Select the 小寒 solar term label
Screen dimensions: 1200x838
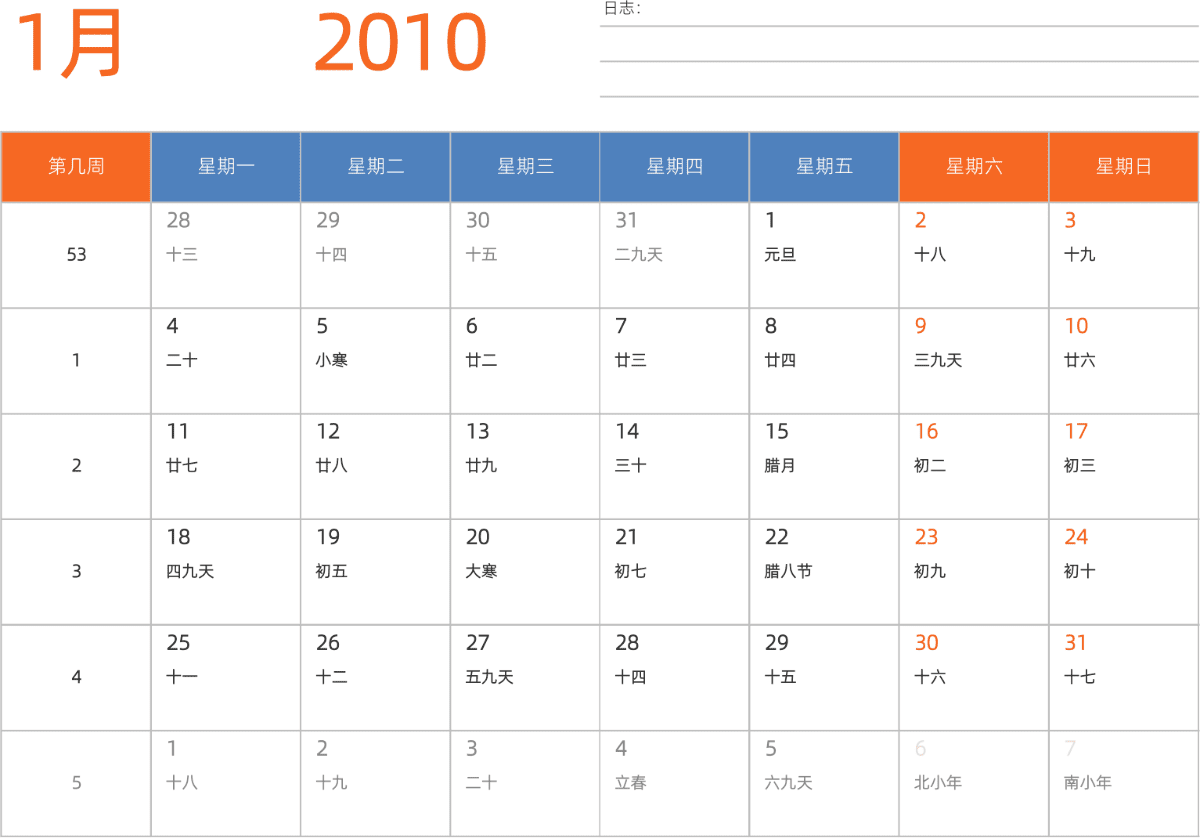point(332,360)
